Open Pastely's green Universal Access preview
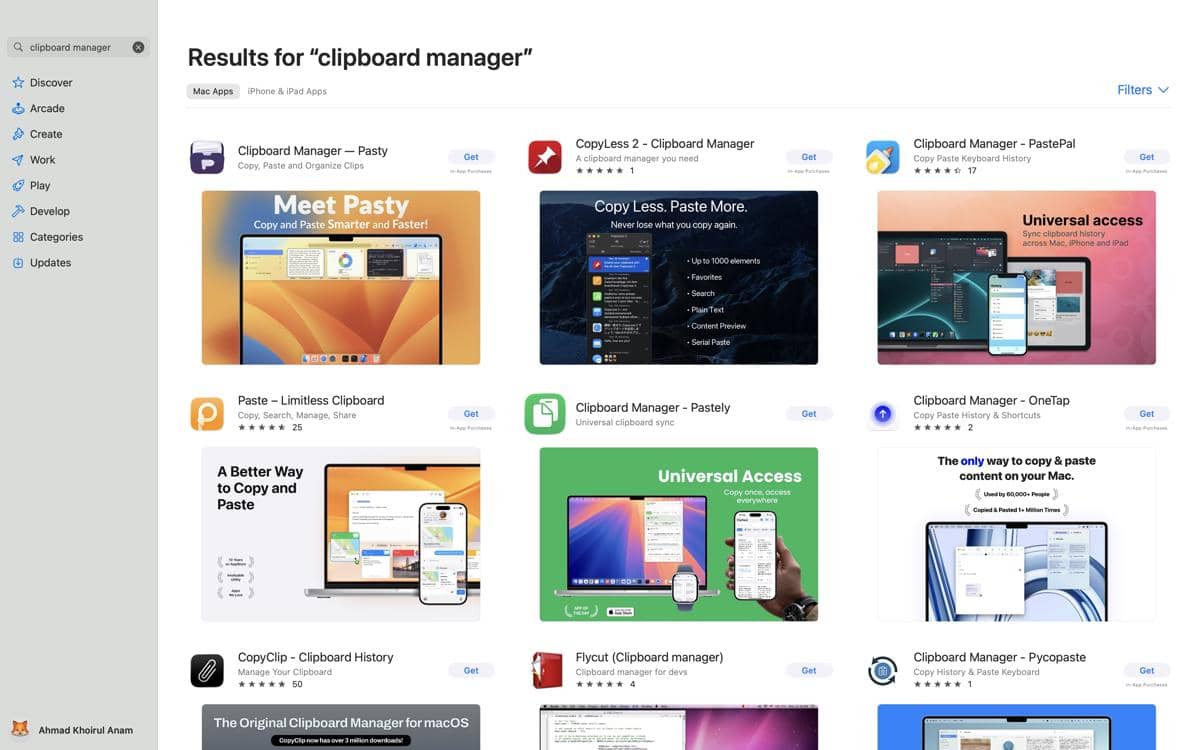This screenshot has height=750, width=1200. coord(679,535)
